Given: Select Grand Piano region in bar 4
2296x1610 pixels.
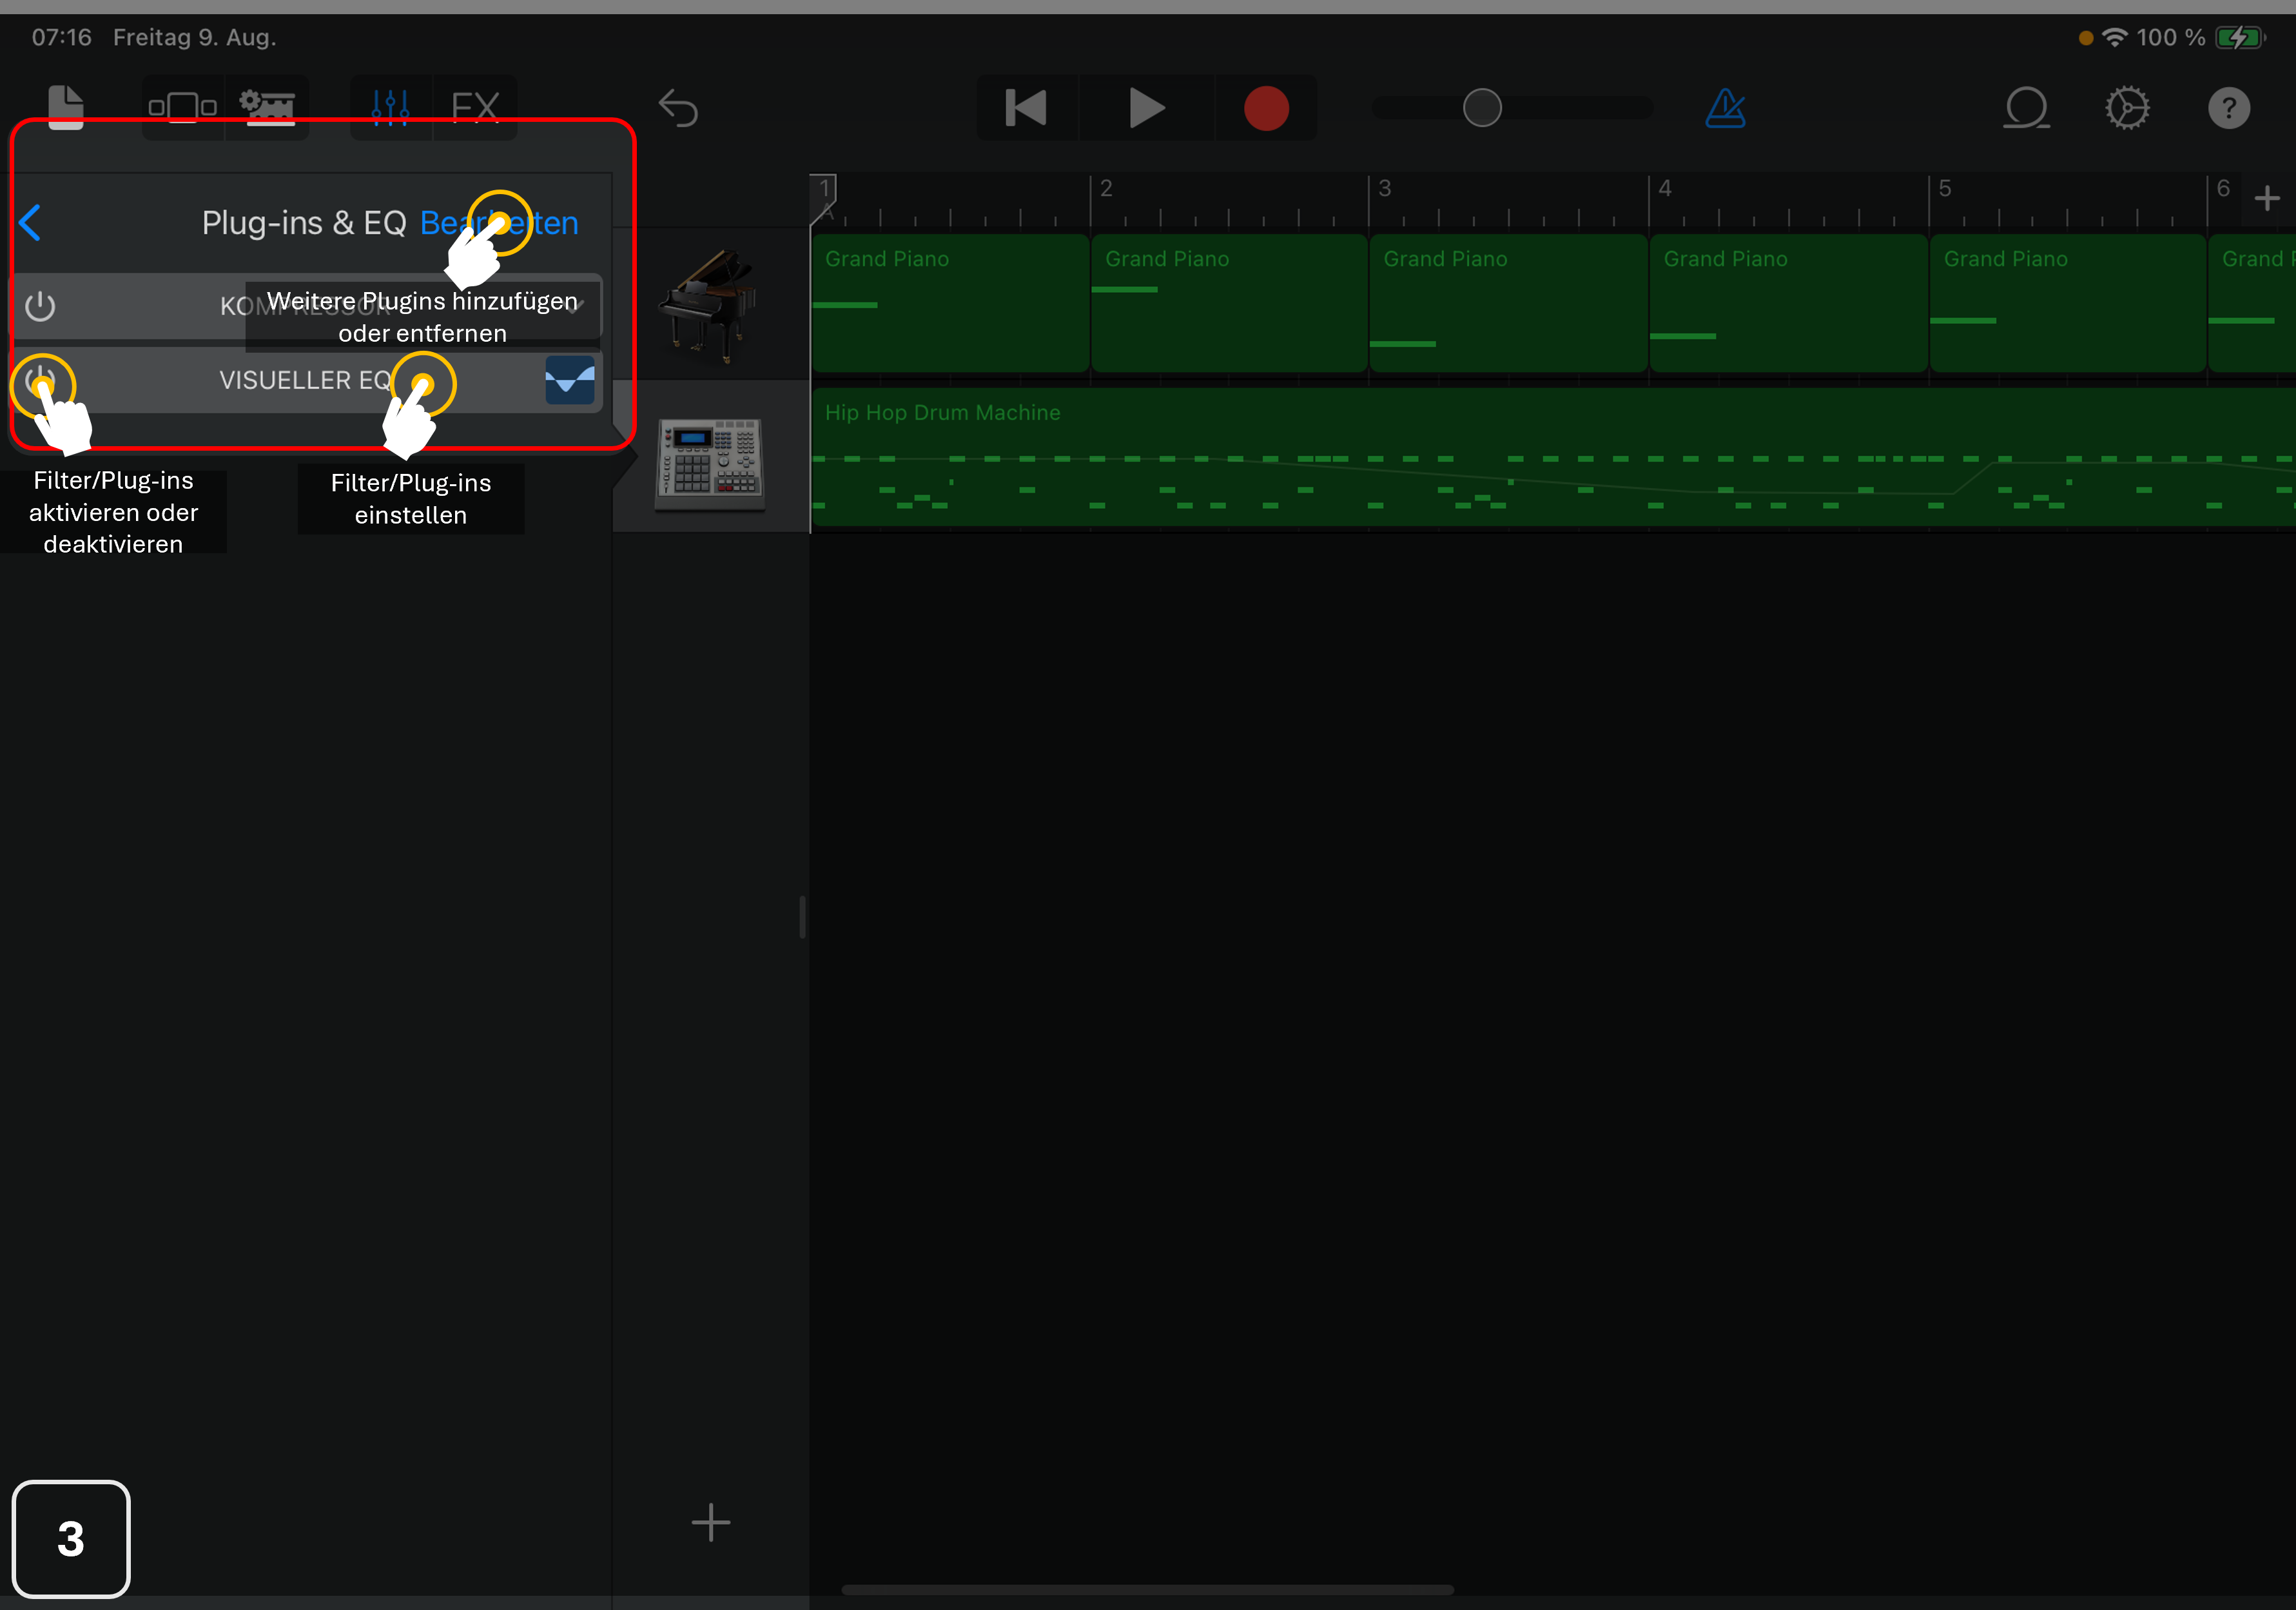Looking at the screenshot, I should click(1788, 303).
